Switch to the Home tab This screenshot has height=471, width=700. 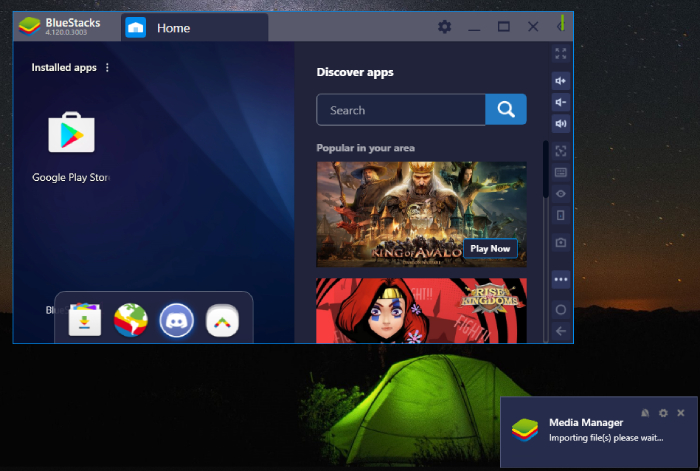pos(195,28)
